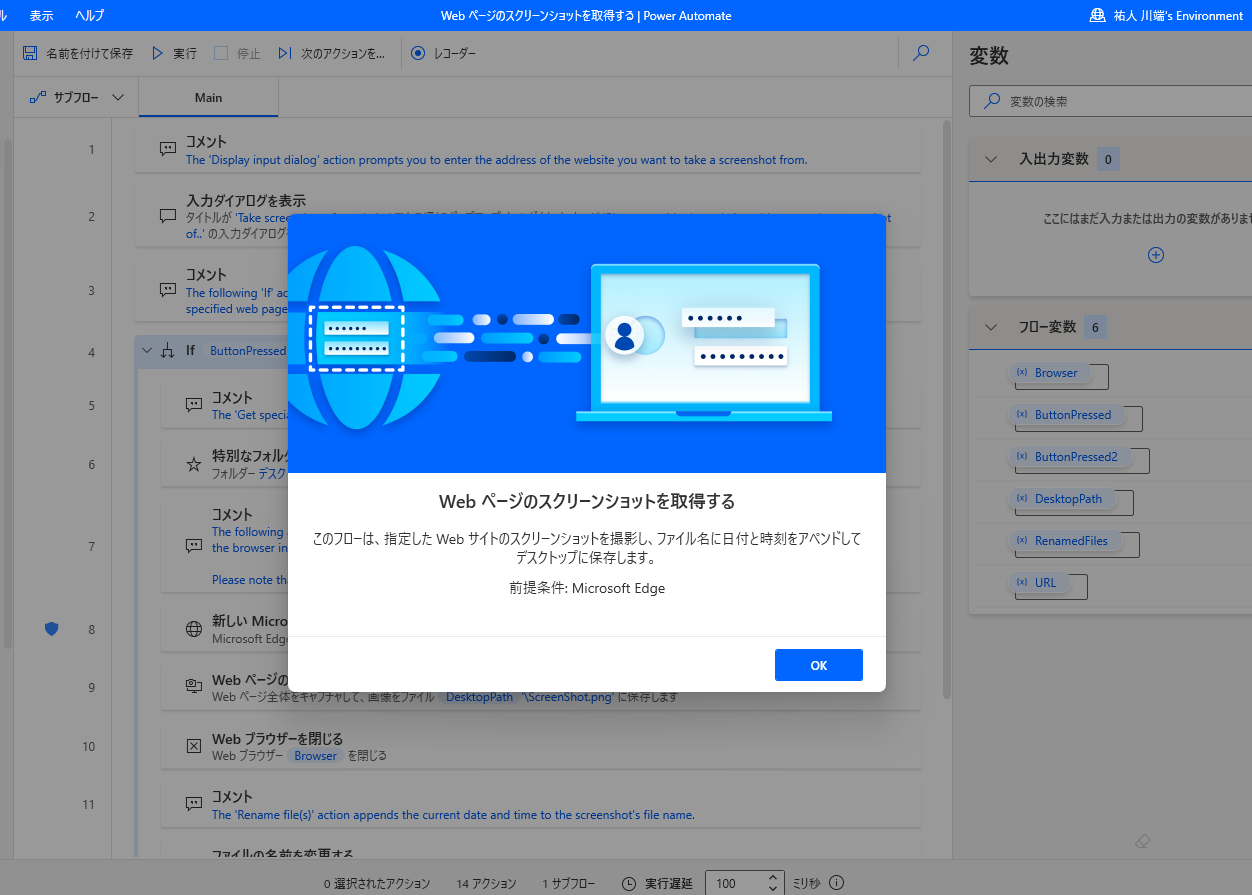This screenshot has height=895, width=1252.
Task: Click the clock icon beside 実行遅延
Action: pos(629,883)
